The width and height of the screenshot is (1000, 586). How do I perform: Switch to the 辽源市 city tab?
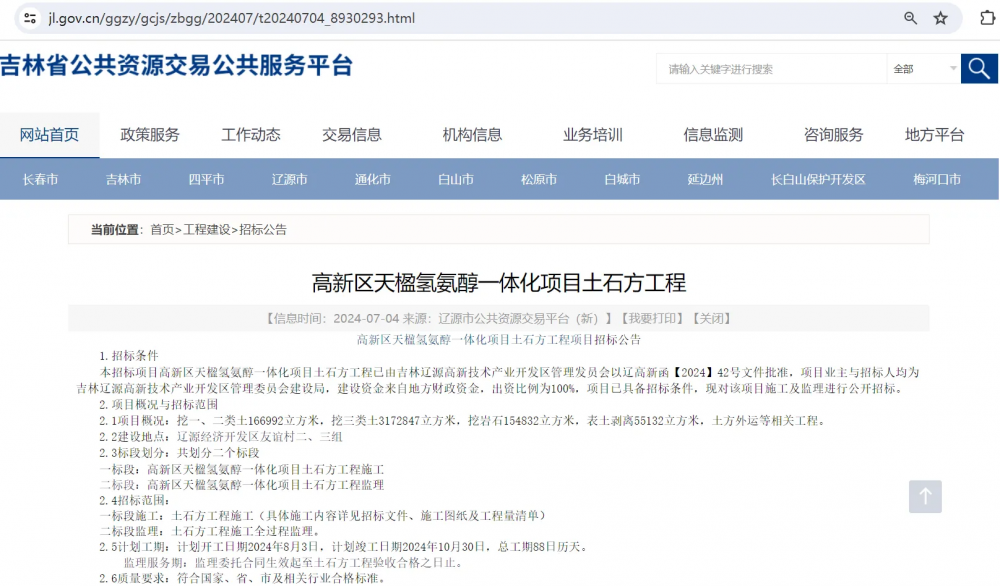click(289, 178)
